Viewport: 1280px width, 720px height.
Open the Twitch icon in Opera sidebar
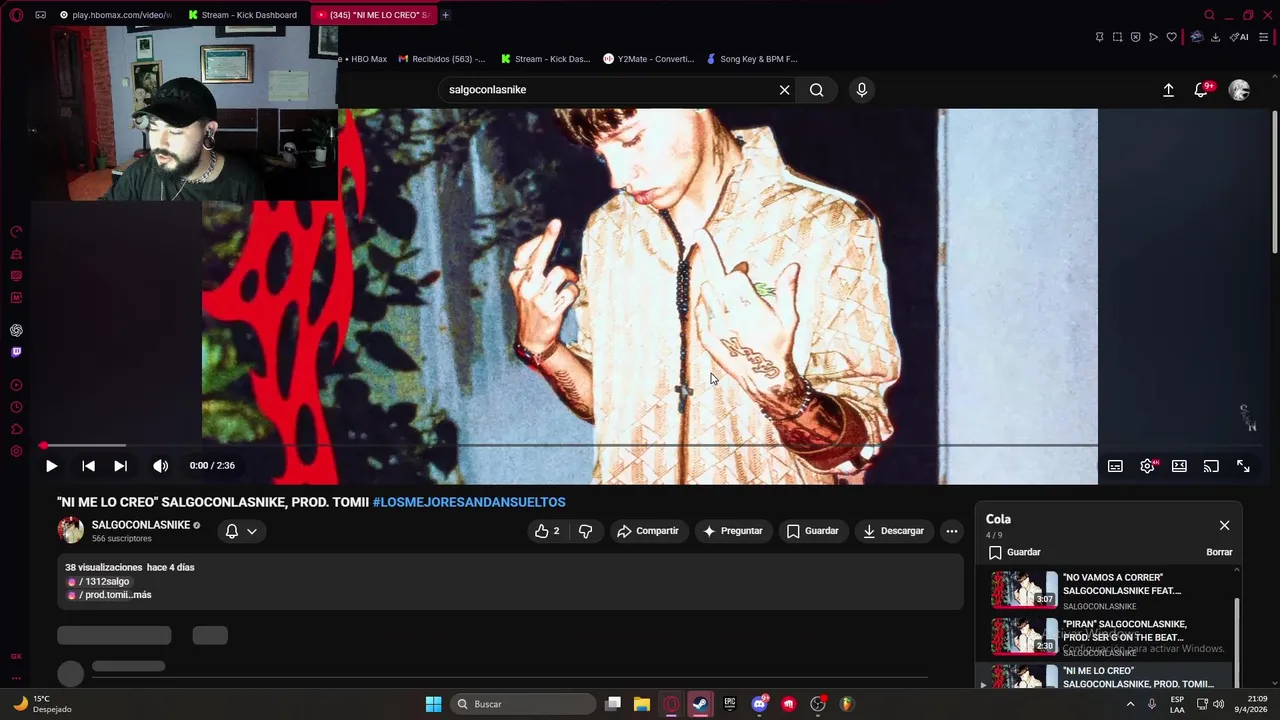click(16, 352)
